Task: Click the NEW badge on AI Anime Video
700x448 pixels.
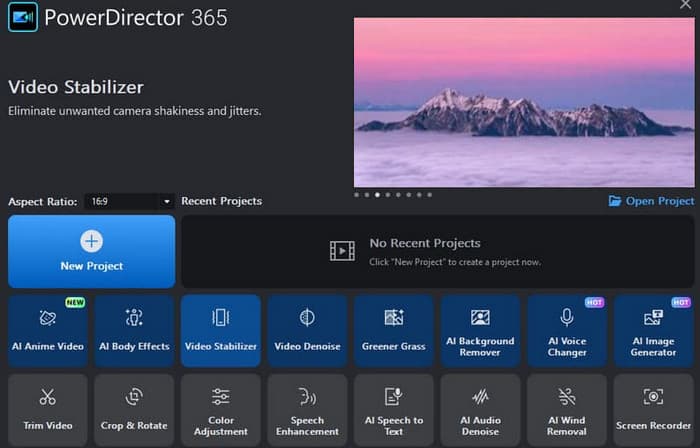Action: [75, 303]
